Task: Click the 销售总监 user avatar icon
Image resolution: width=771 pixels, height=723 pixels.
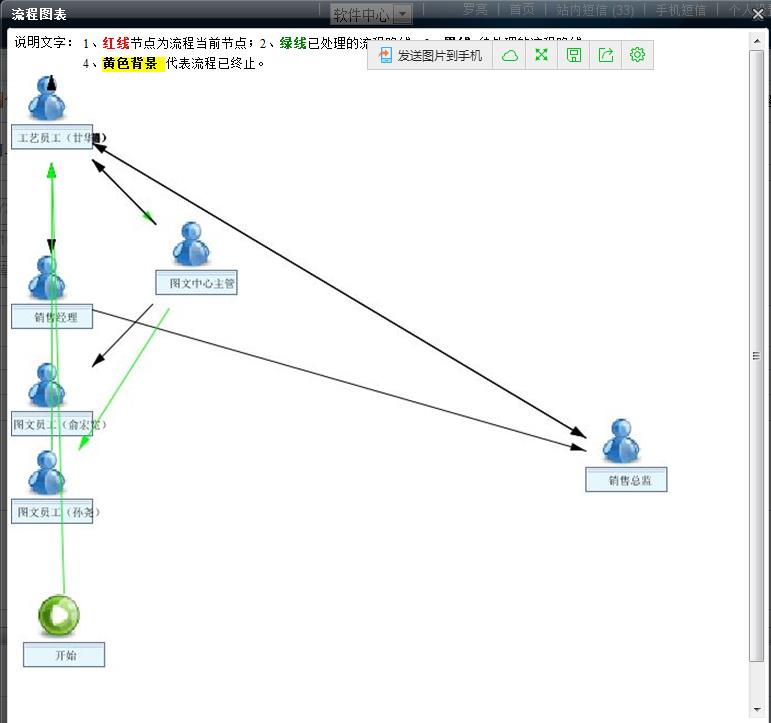Action: click(621, 441)
